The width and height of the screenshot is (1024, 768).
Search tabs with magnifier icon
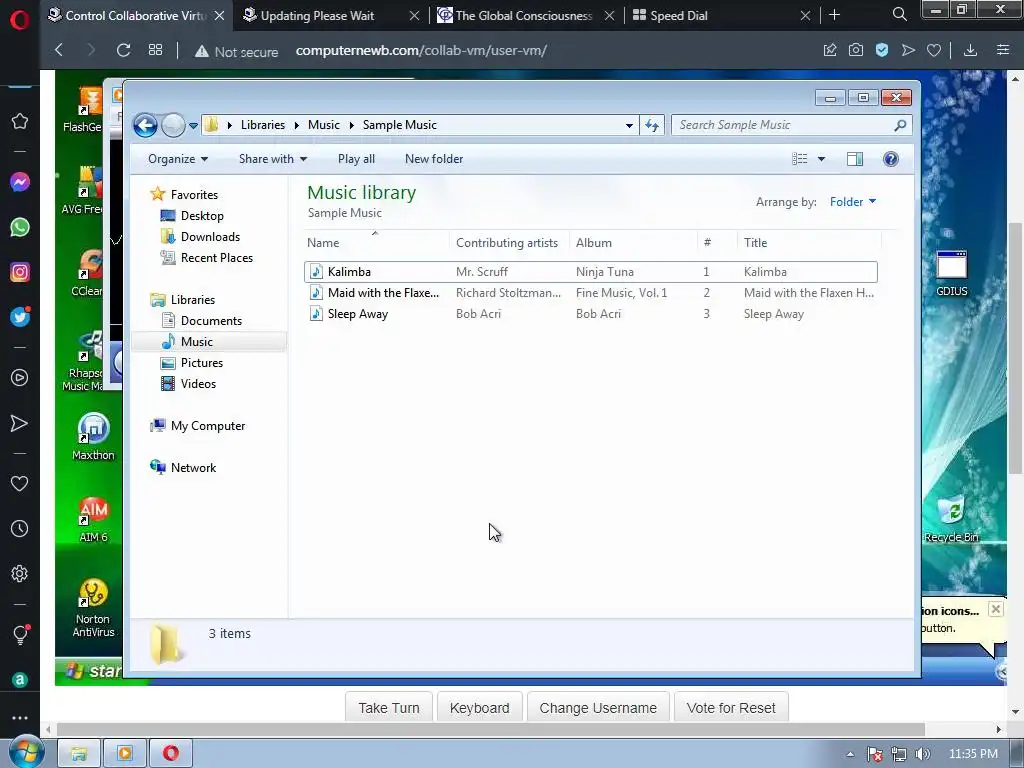click(899, 14)
